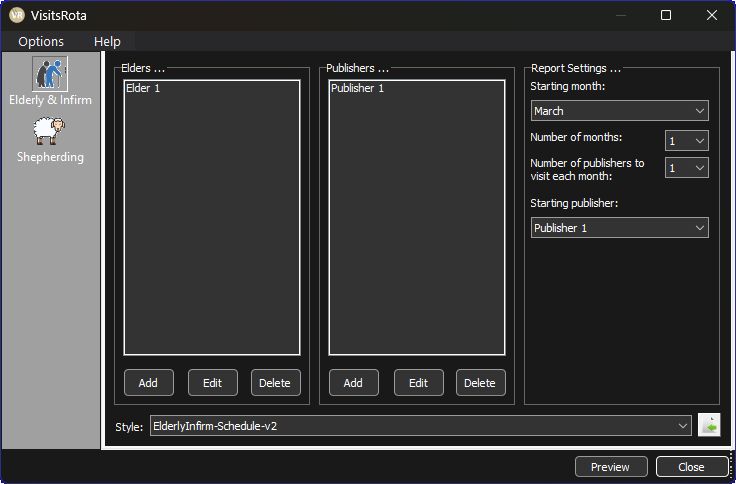
Task: Open the Options menu
Action: click(41, 41)
